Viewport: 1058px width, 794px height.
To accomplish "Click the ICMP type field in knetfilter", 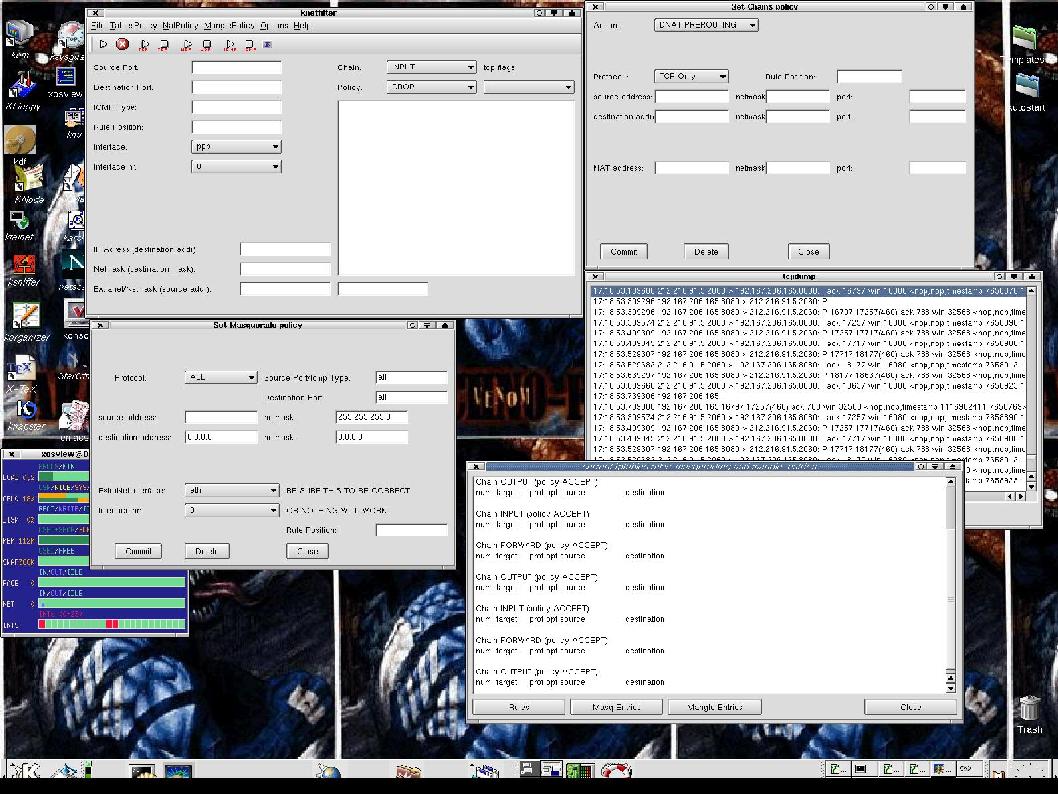I will point(236,107).
